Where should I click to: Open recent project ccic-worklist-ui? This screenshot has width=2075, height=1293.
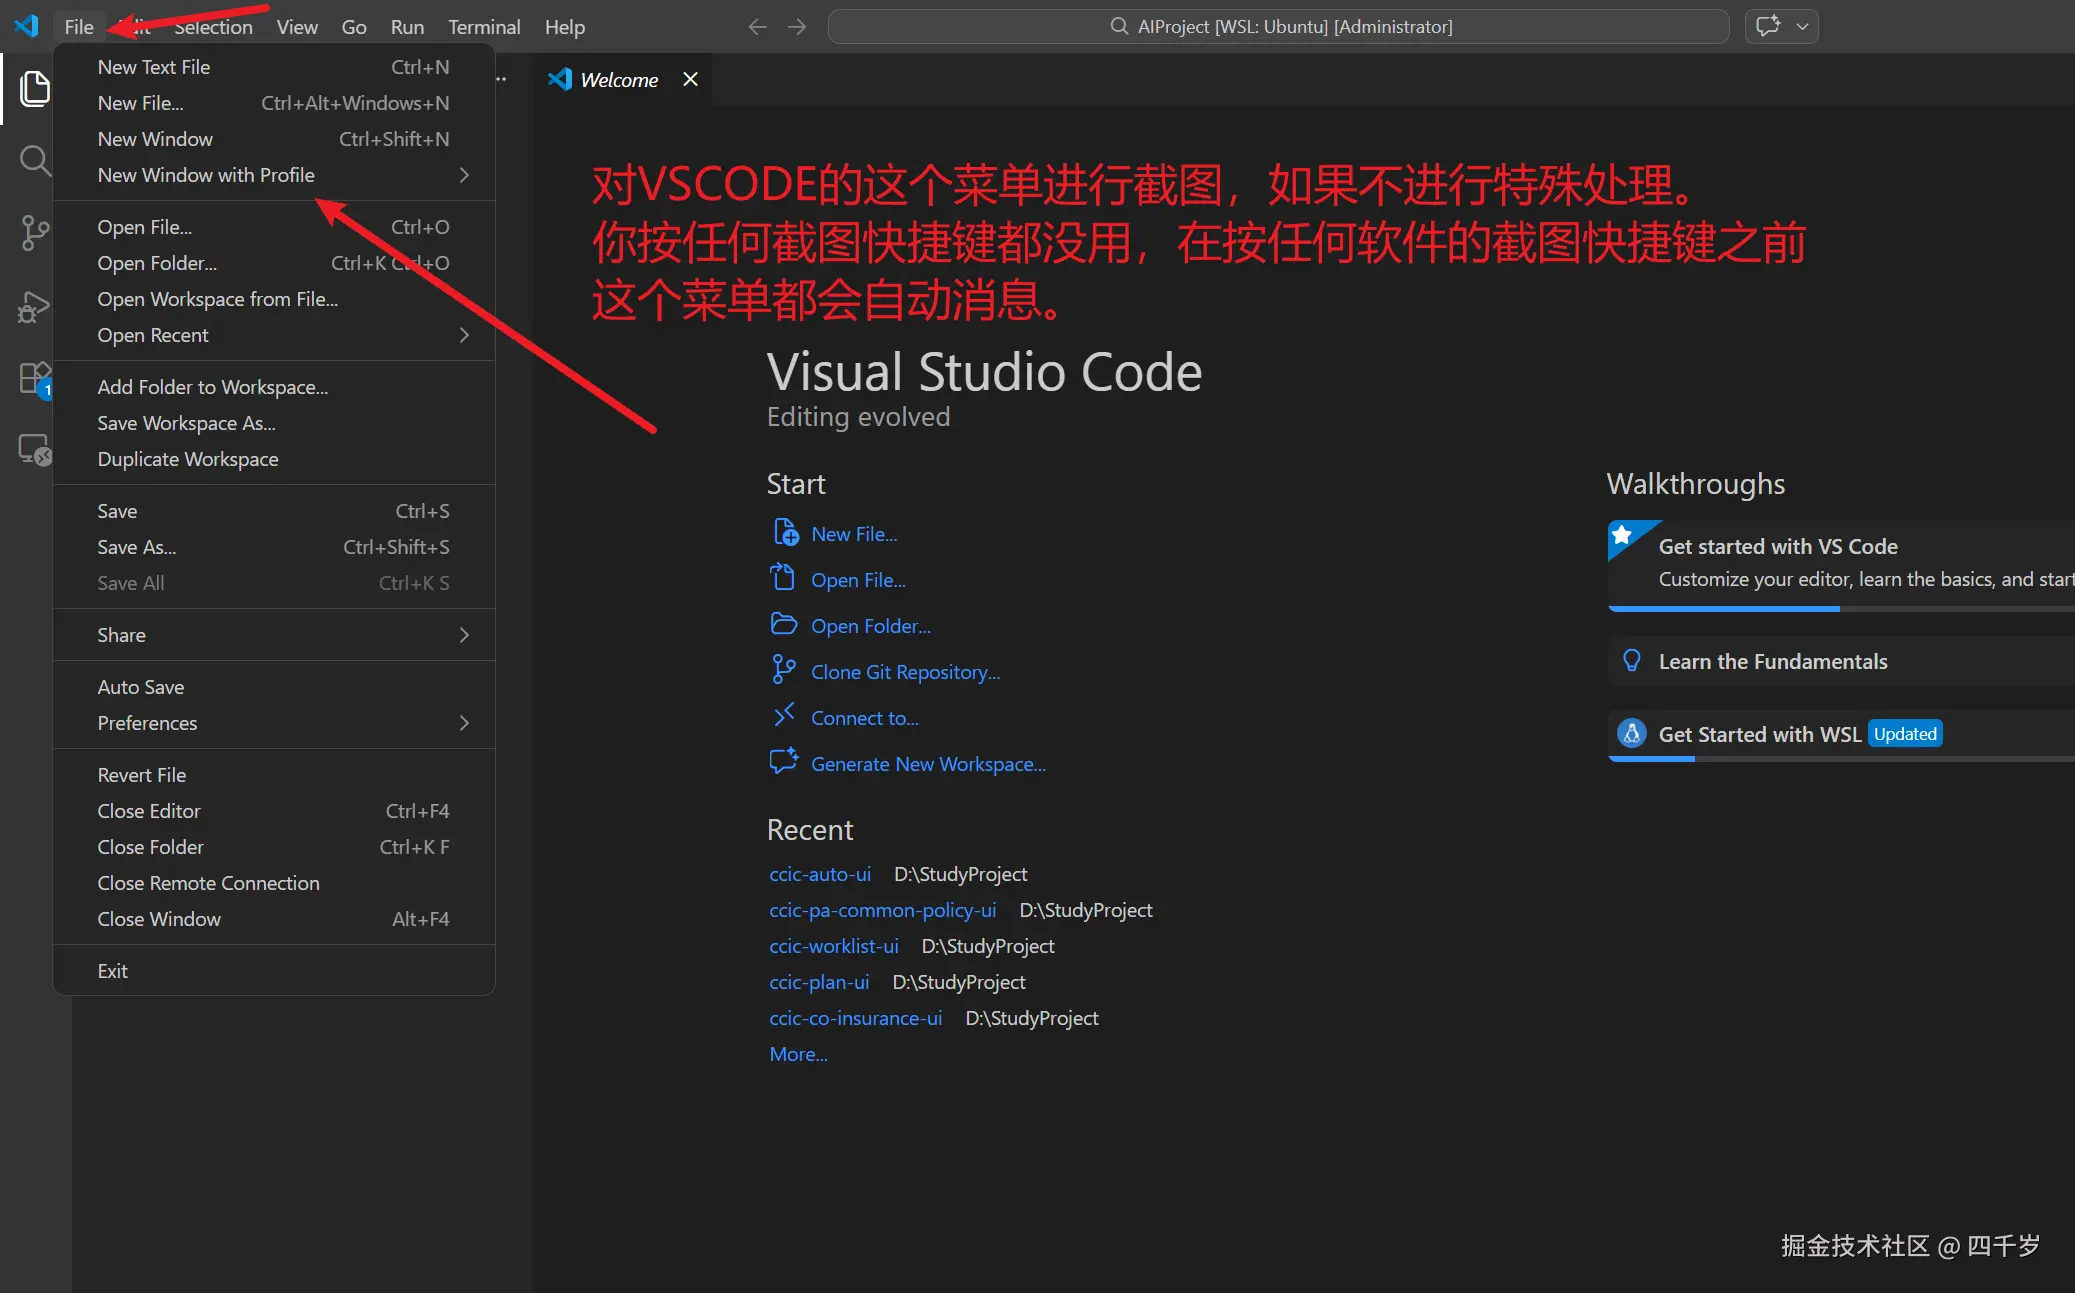[834, 946]
